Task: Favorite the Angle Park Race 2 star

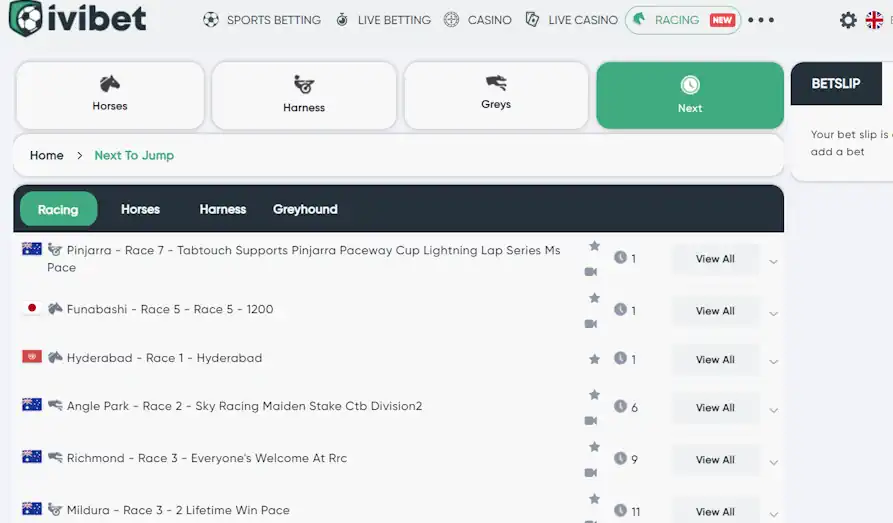Action: pyautogui.click(x=594, y=394)
